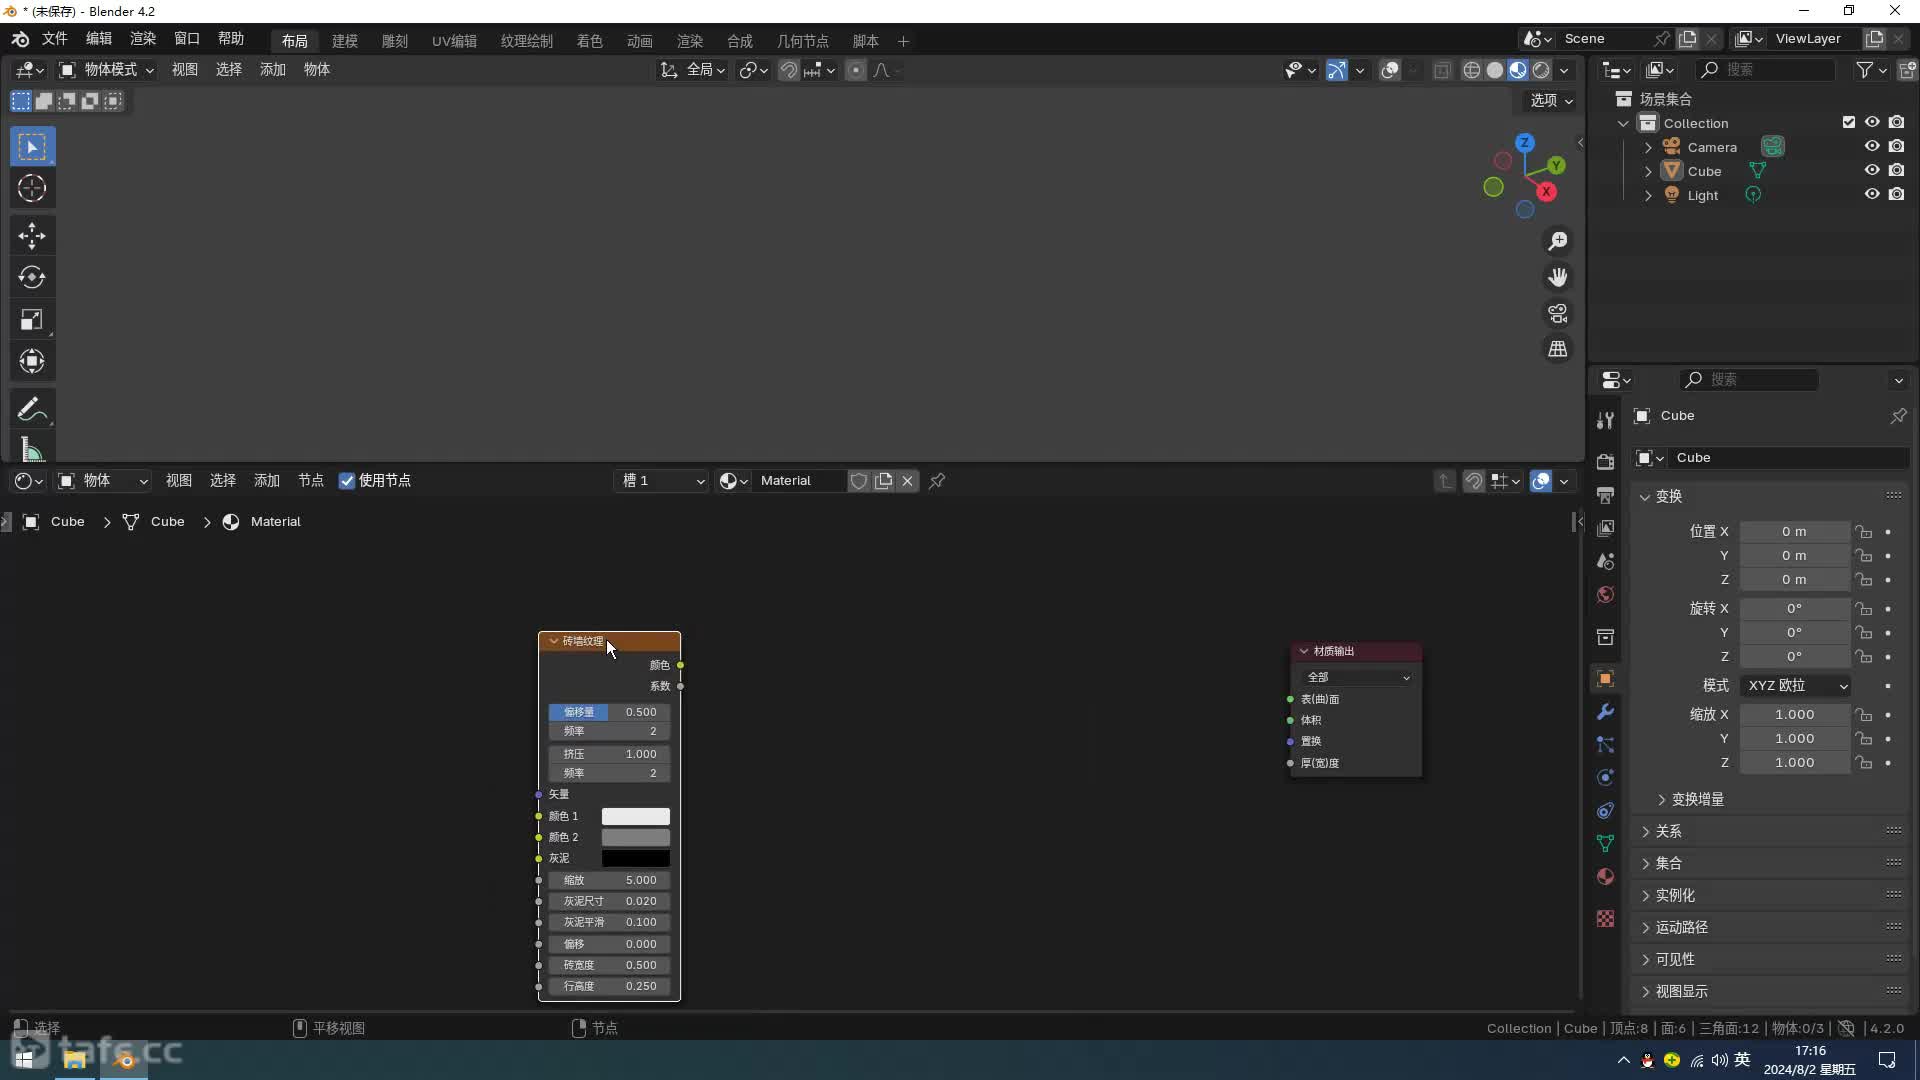This screenshot has height=1080, width=1920.
Task: Open the XYZ 欧拉 rotation mode dropdown
Action: 1796,686
